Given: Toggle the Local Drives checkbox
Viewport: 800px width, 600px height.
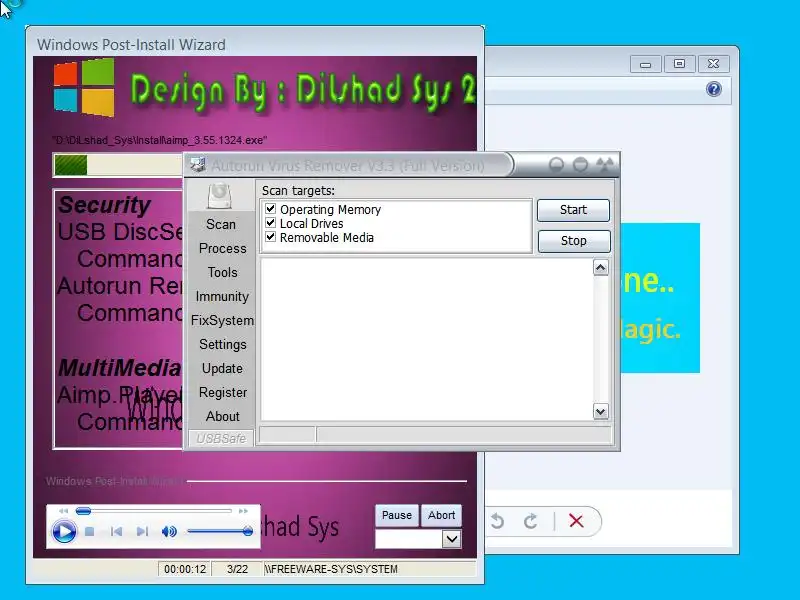Looking at the screenshot, I should (x=270, y=223).
